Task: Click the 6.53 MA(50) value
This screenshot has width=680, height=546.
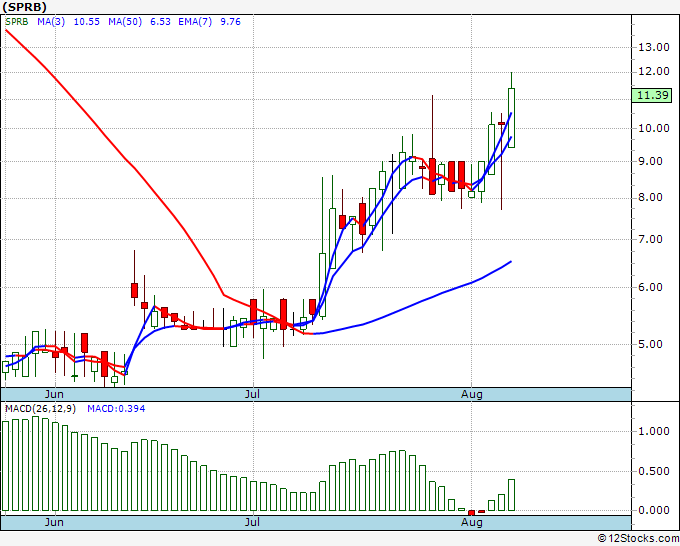Action: (160, 22)
